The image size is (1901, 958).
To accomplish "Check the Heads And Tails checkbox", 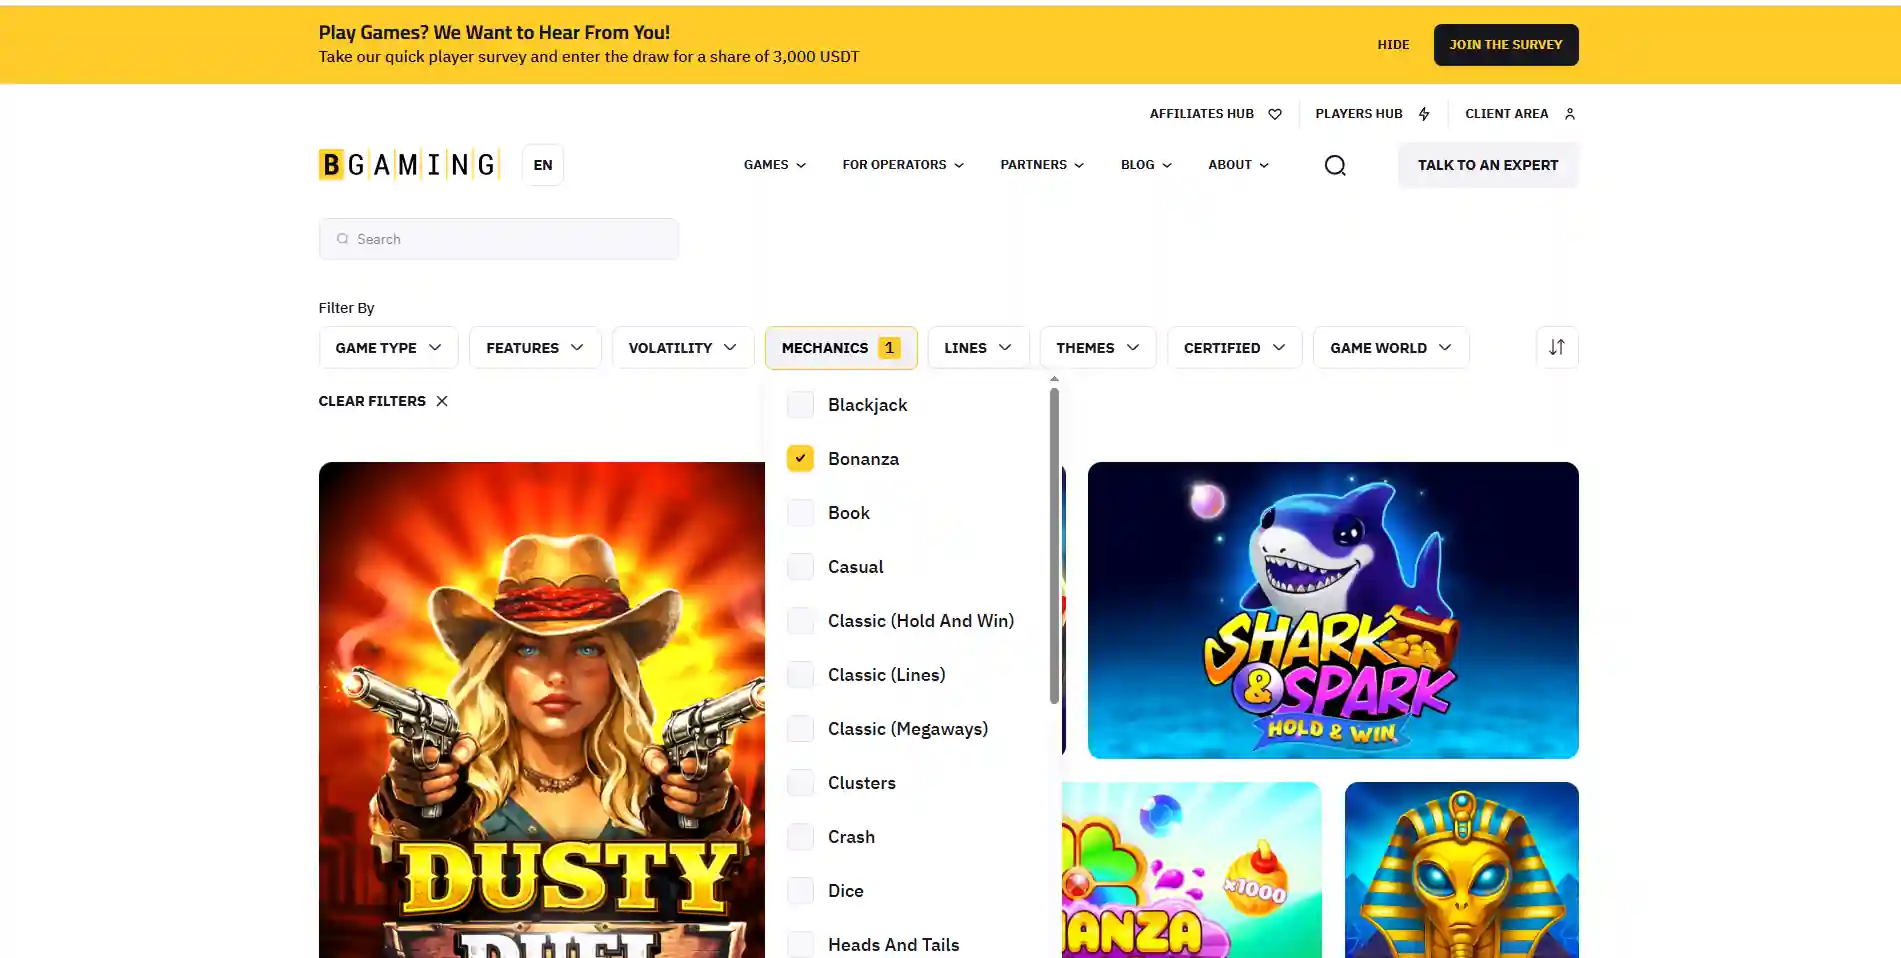I will coord(800,945).
